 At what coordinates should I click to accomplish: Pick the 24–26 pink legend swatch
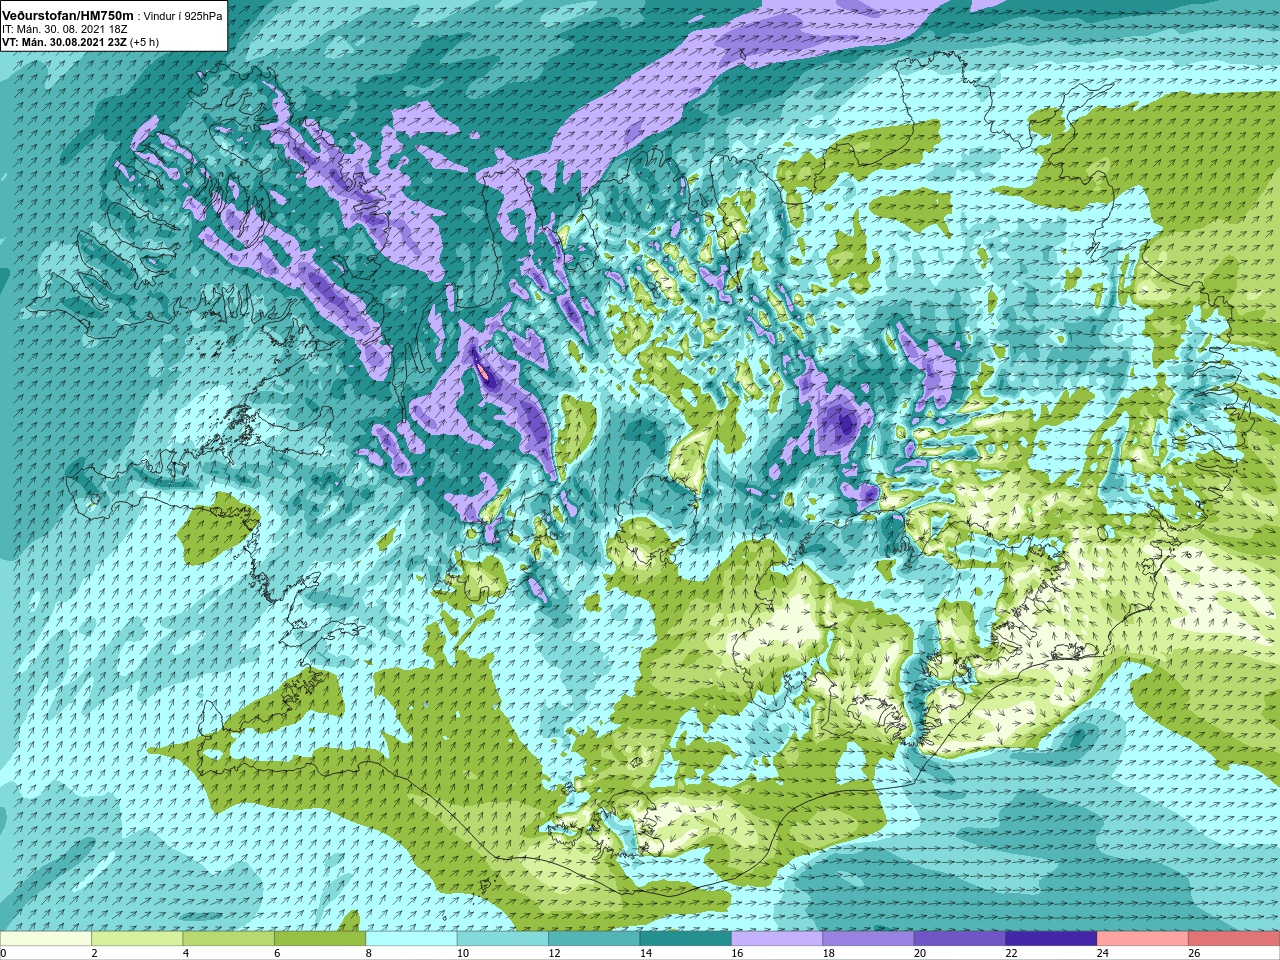(x=1143, y=939)
